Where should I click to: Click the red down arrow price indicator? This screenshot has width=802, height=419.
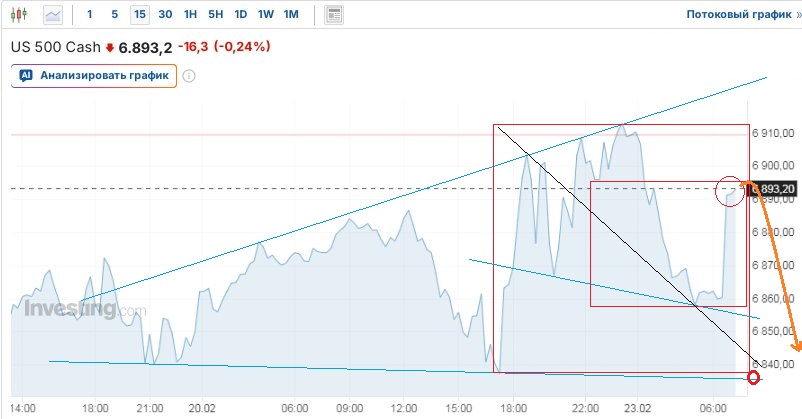[110, 47]
